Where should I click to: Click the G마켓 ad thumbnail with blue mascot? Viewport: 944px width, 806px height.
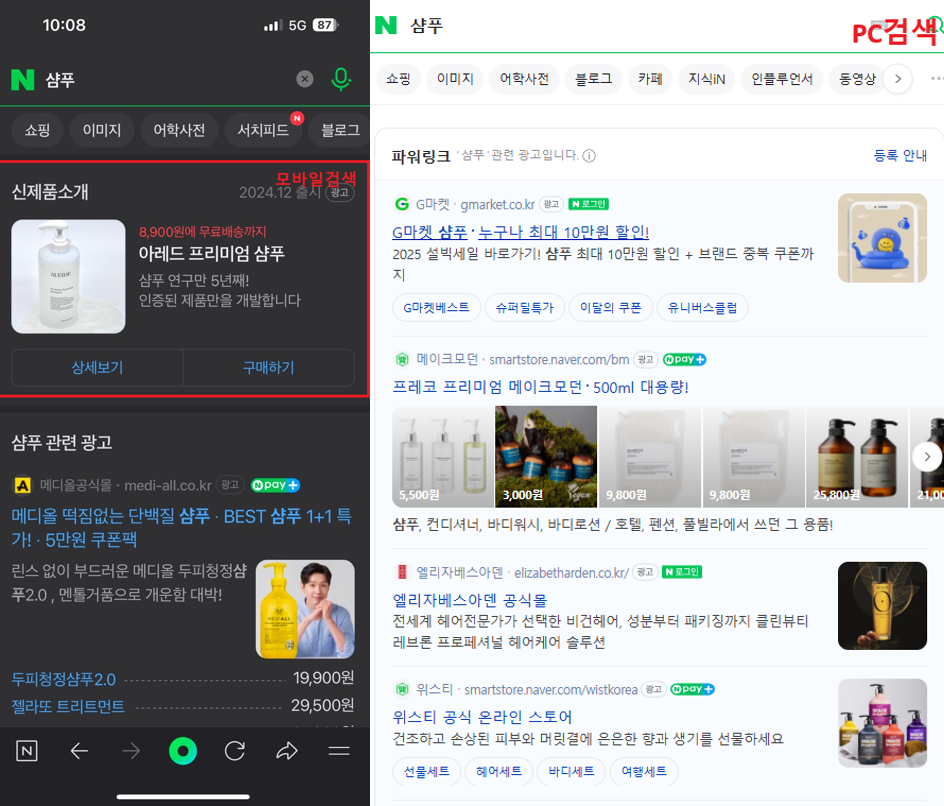click(x=882, y=238)
